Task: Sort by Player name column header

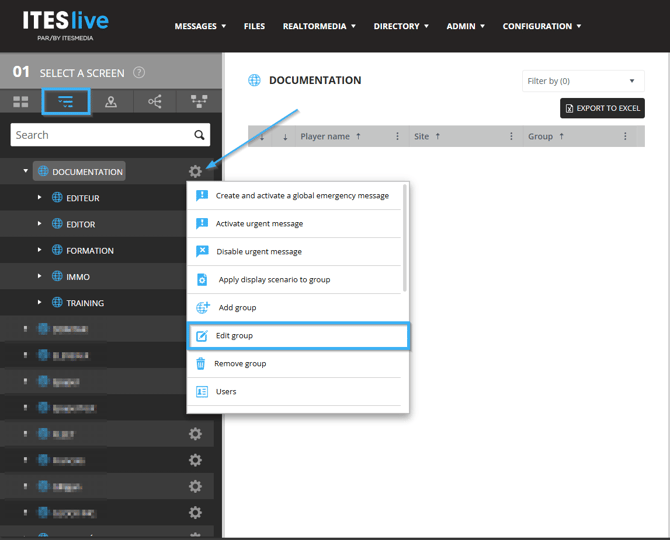Action: click(325, 136)
